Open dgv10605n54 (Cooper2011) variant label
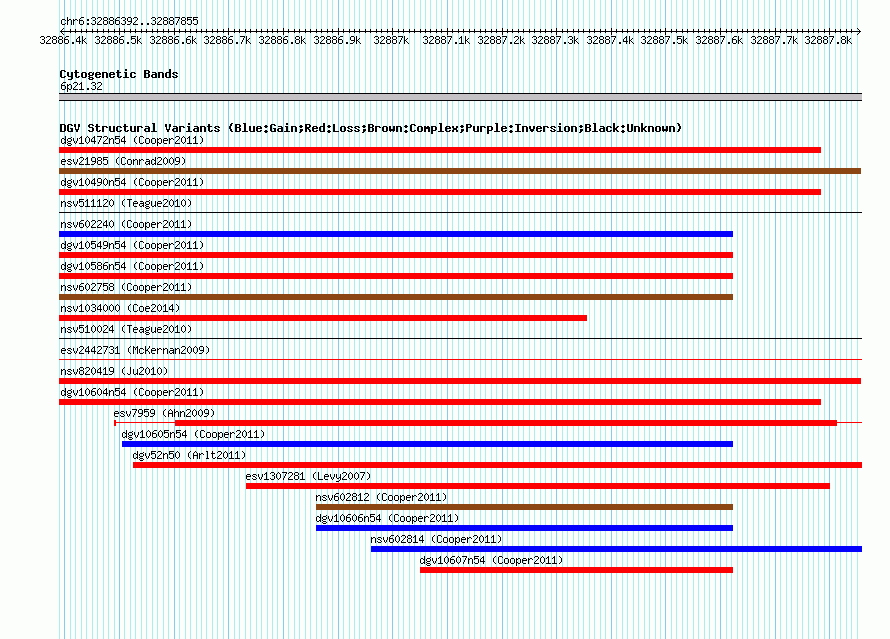Image resolution: width=890 pixels, height=639 pixels. [193, 434]
